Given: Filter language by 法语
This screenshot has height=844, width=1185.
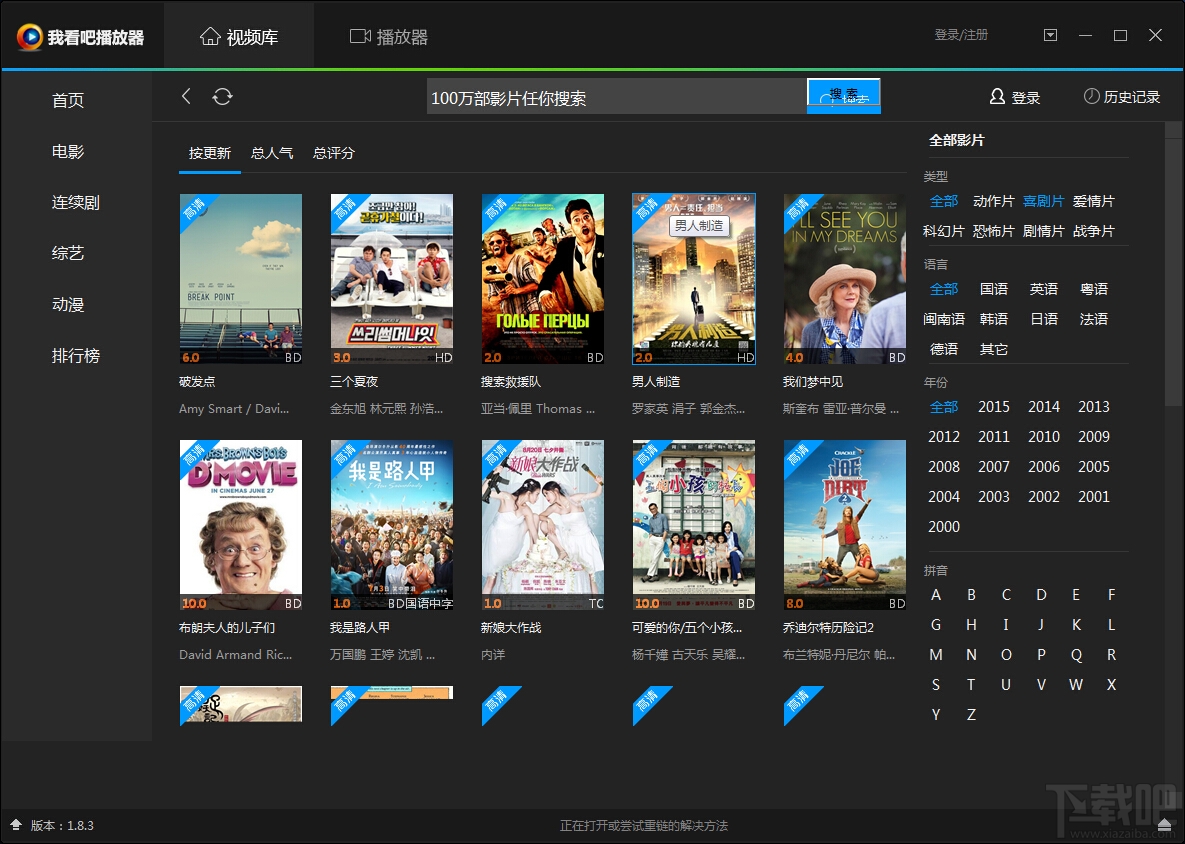Looking at the screenshot, I should [x=1094, y=319].
